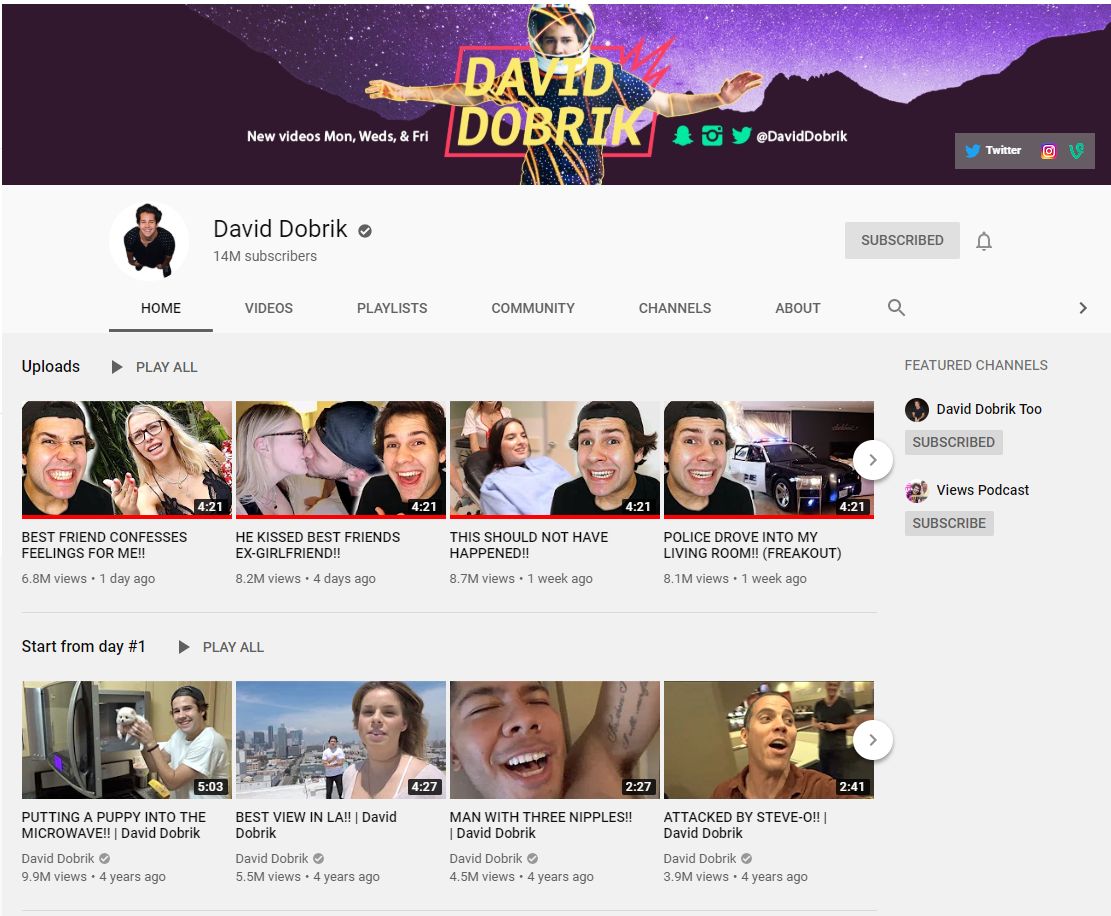Click '3.9M views • 4 years ago' text

tap(735, 876)
